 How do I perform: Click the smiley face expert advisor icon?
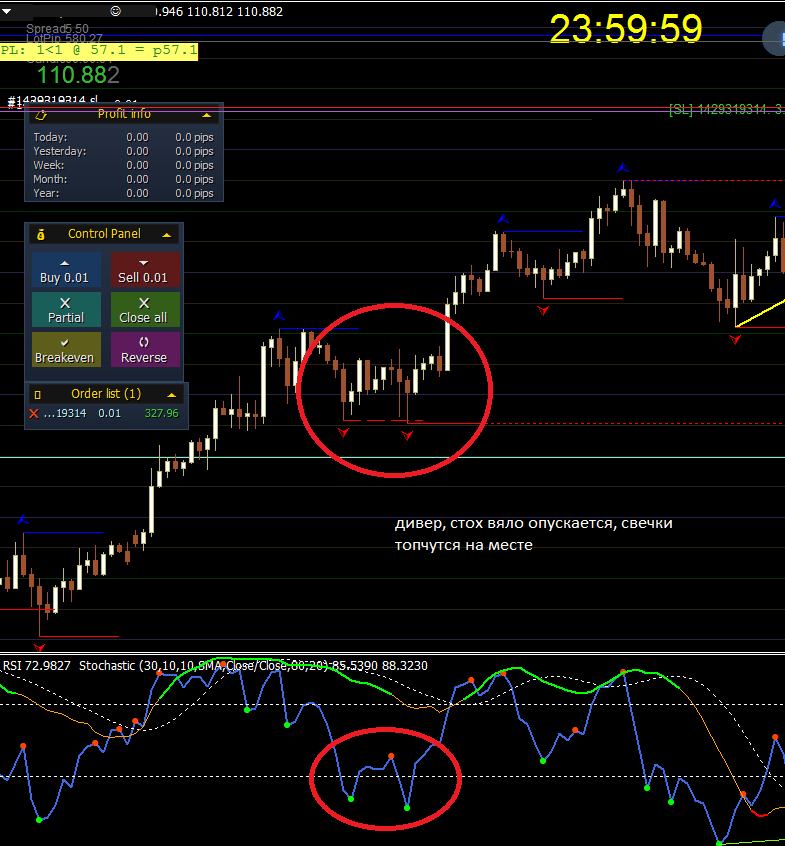tap(115, 11)
